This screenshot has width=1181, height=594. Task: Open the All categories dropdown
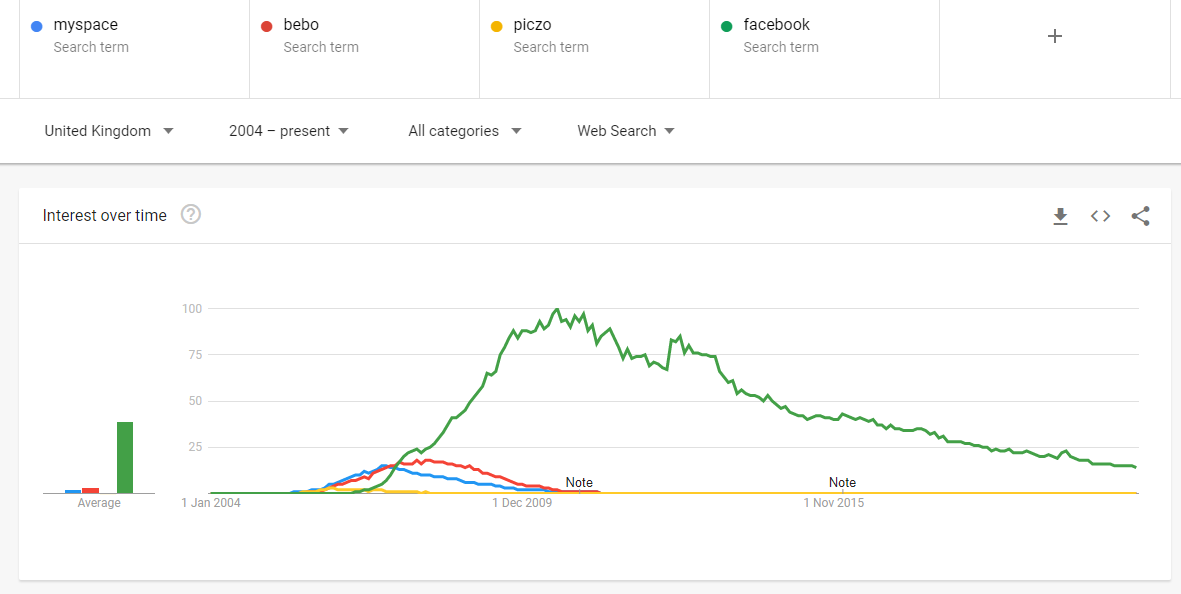tap(465, 131)
